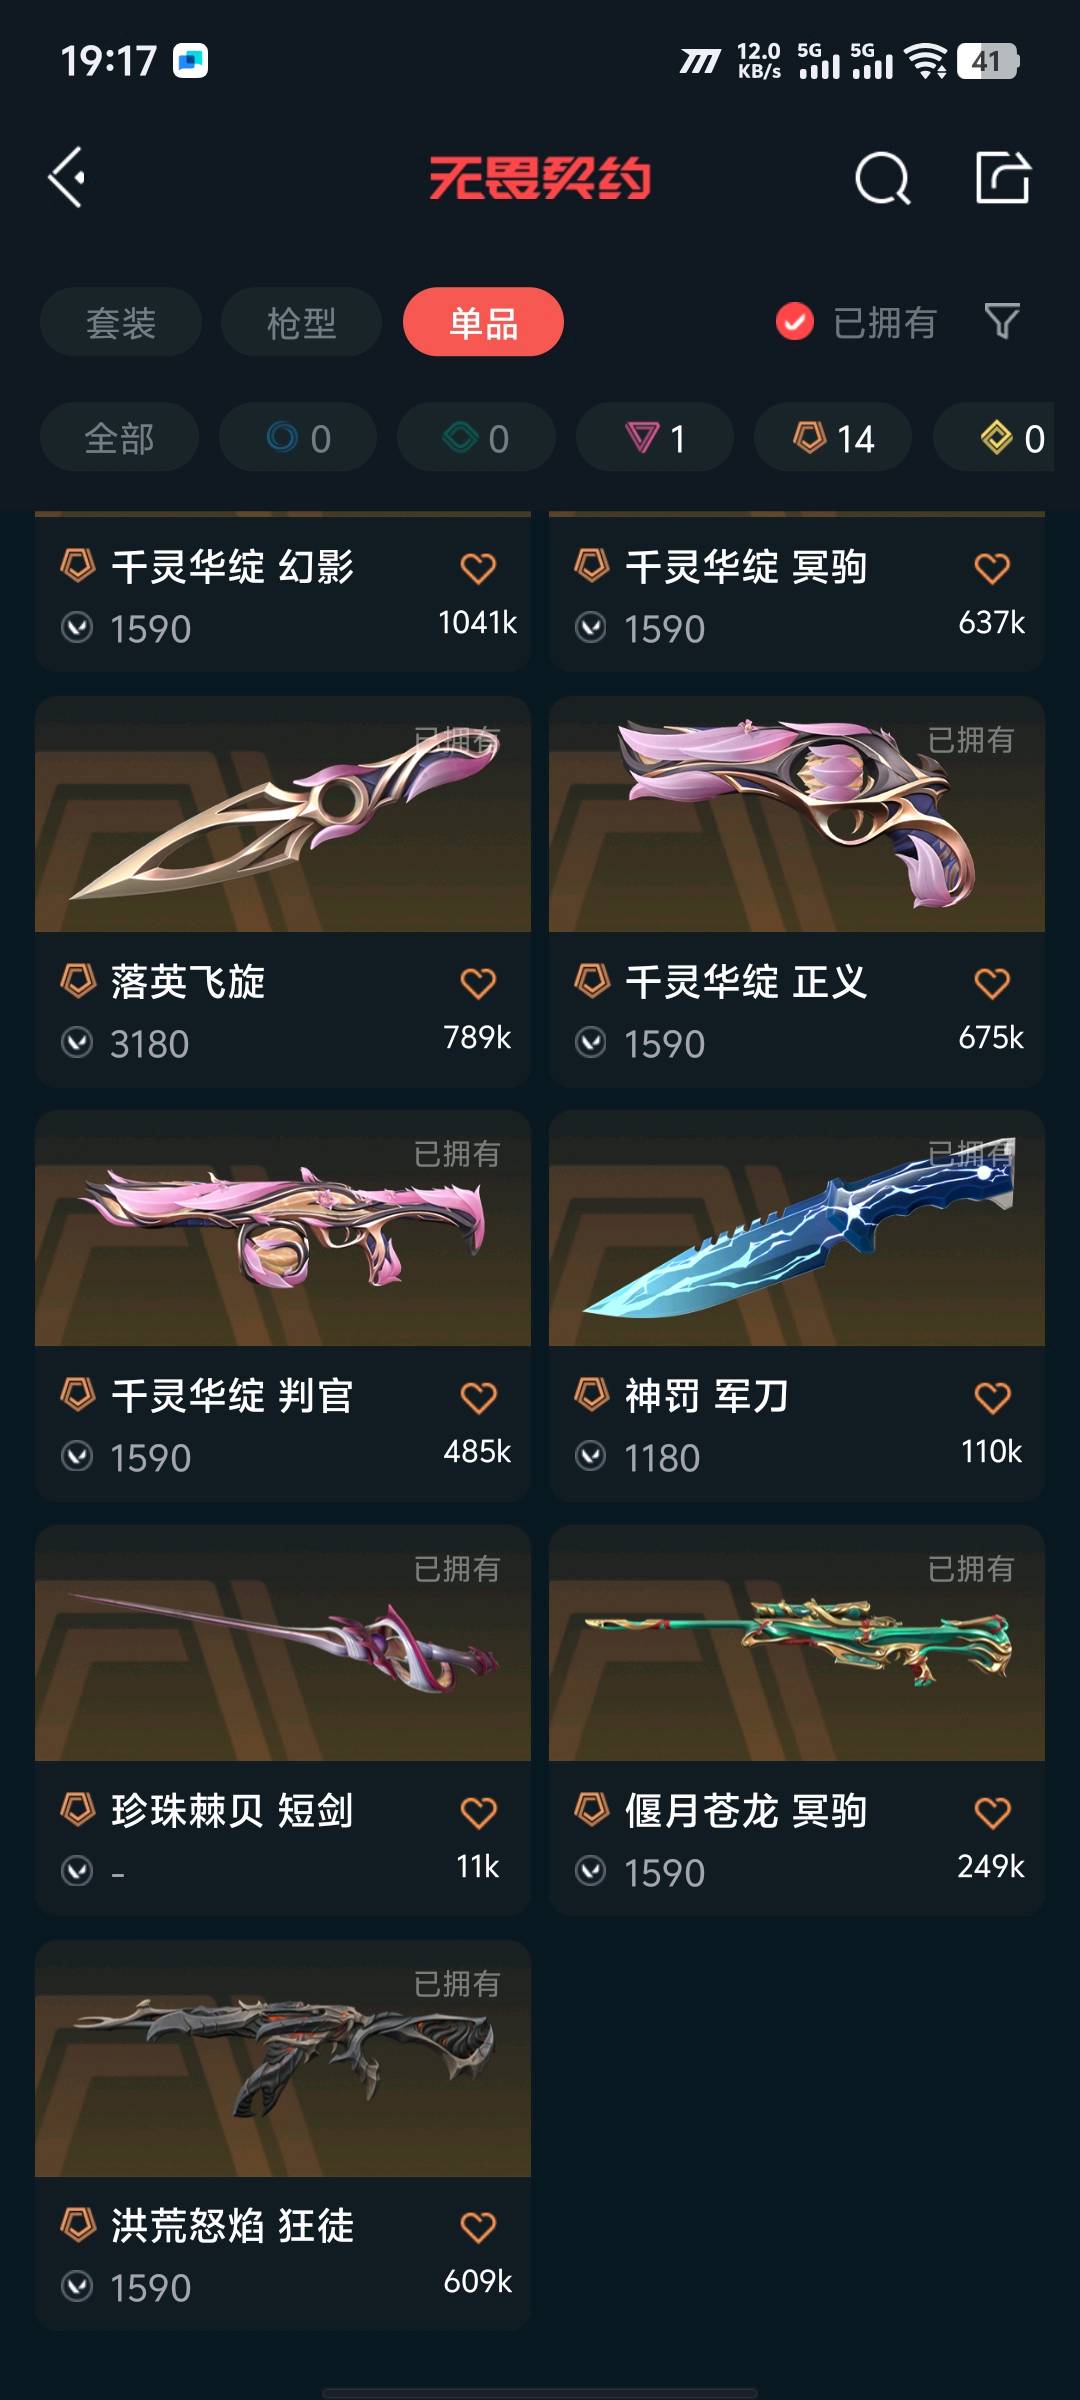Favorite 落英飞旋 with heart icon
1080x2400 pixels.
(478, 983)
